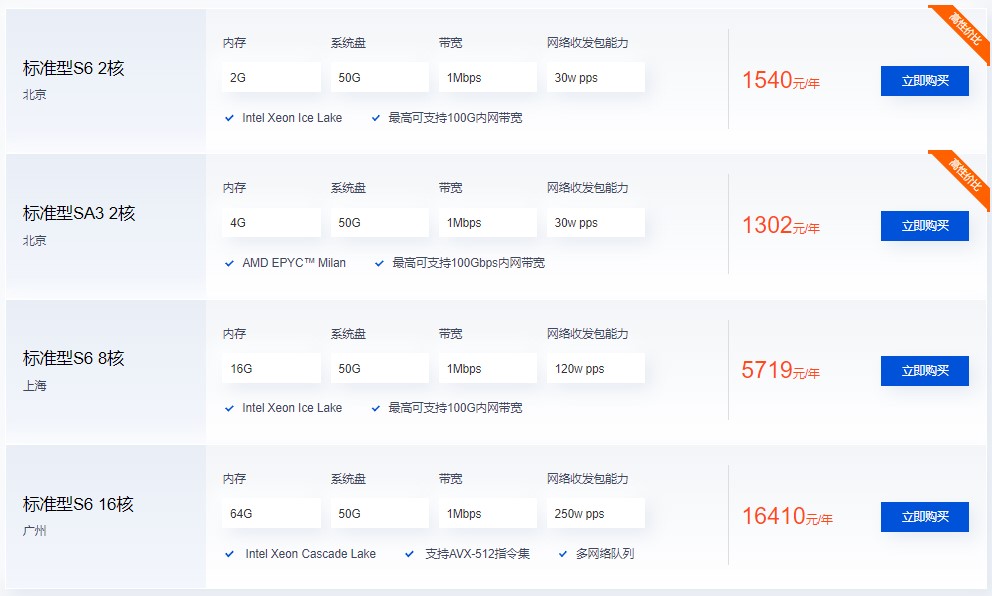Click 50G system disk field in S6 8核 row
This screenshot has width=992, height=596.
[380, 368]
